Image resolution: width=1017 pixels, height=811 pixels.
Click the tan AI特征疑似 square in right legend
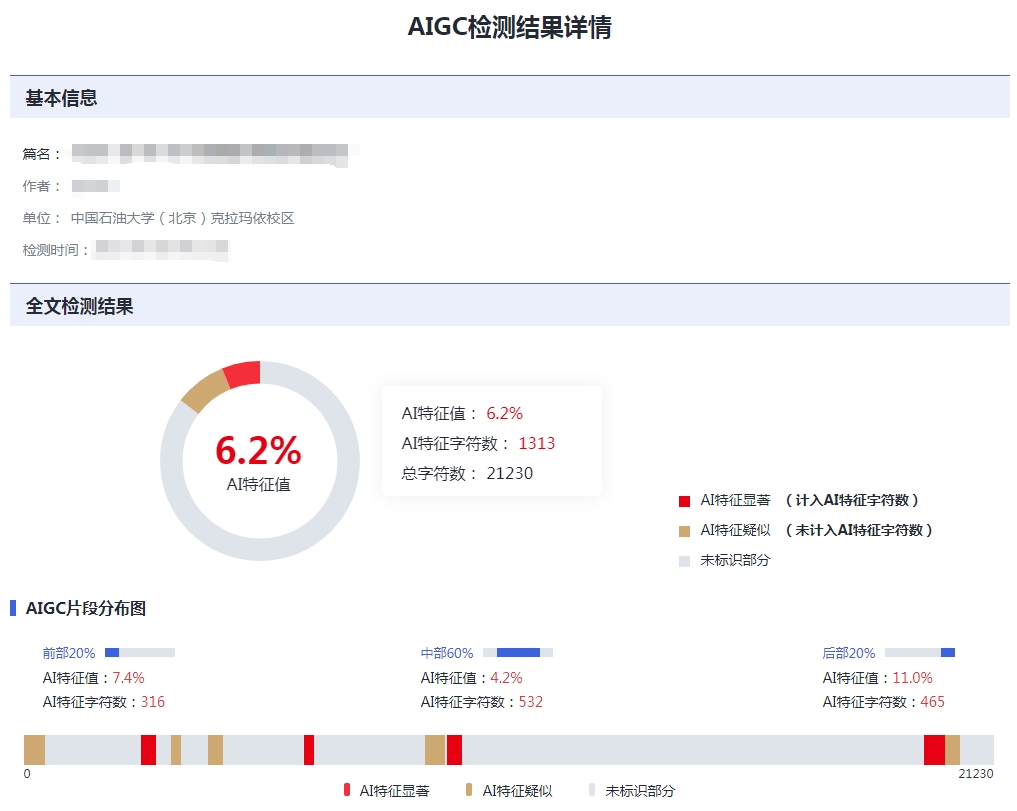684,531
